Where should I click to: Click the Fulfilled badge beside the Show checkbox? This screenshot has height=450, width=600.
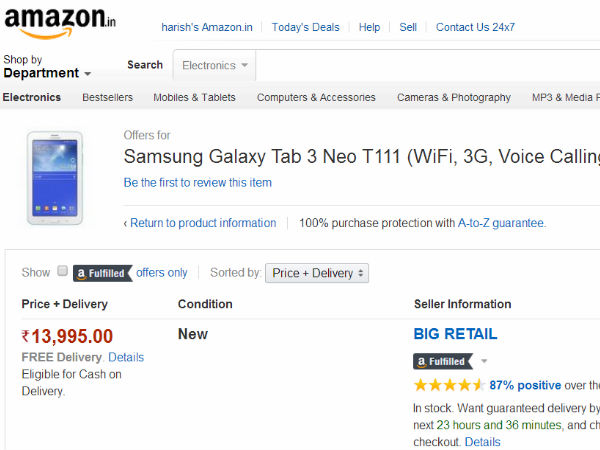[x=102, y=272]
